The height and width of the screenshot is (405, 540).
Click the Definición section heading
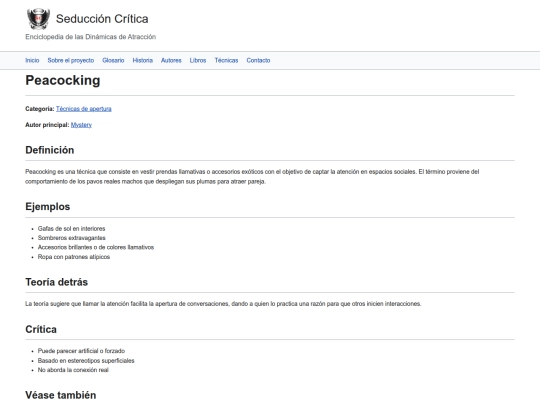pyautogui.click(x=50, y=150)
